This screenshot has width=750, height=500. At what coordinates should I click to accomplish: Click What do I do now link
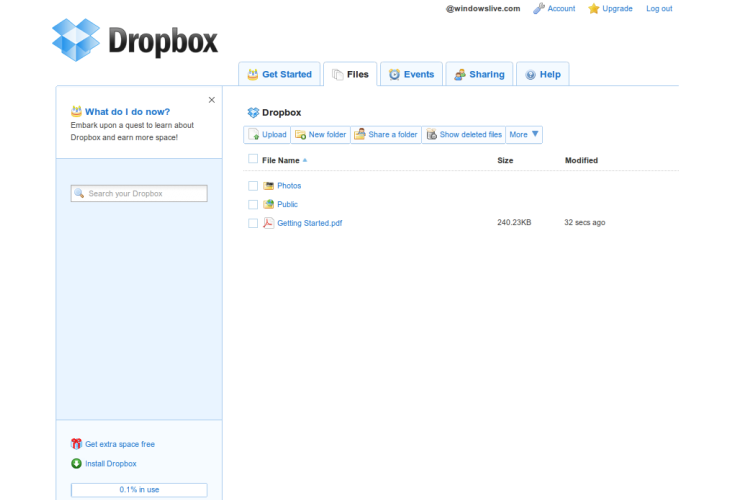[127, 111]
